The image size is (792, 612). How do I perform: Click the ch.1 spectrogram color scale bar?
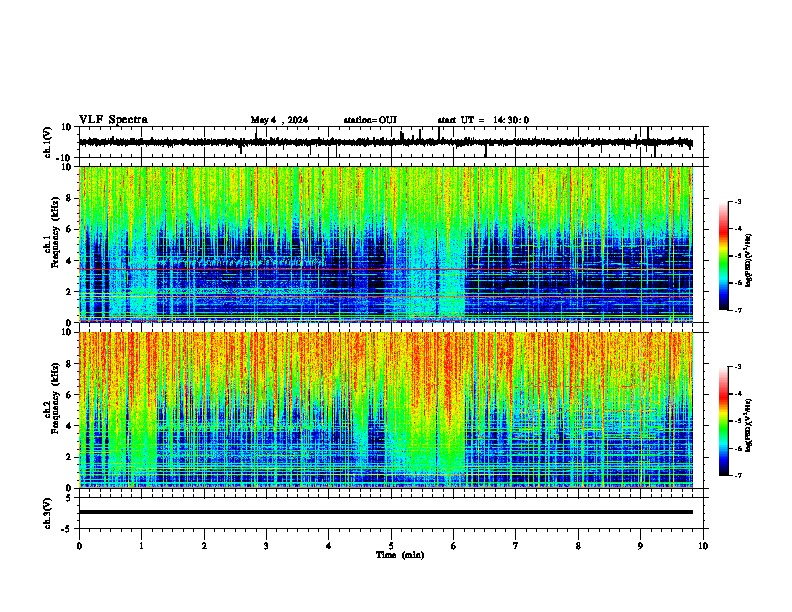point(723,256)
